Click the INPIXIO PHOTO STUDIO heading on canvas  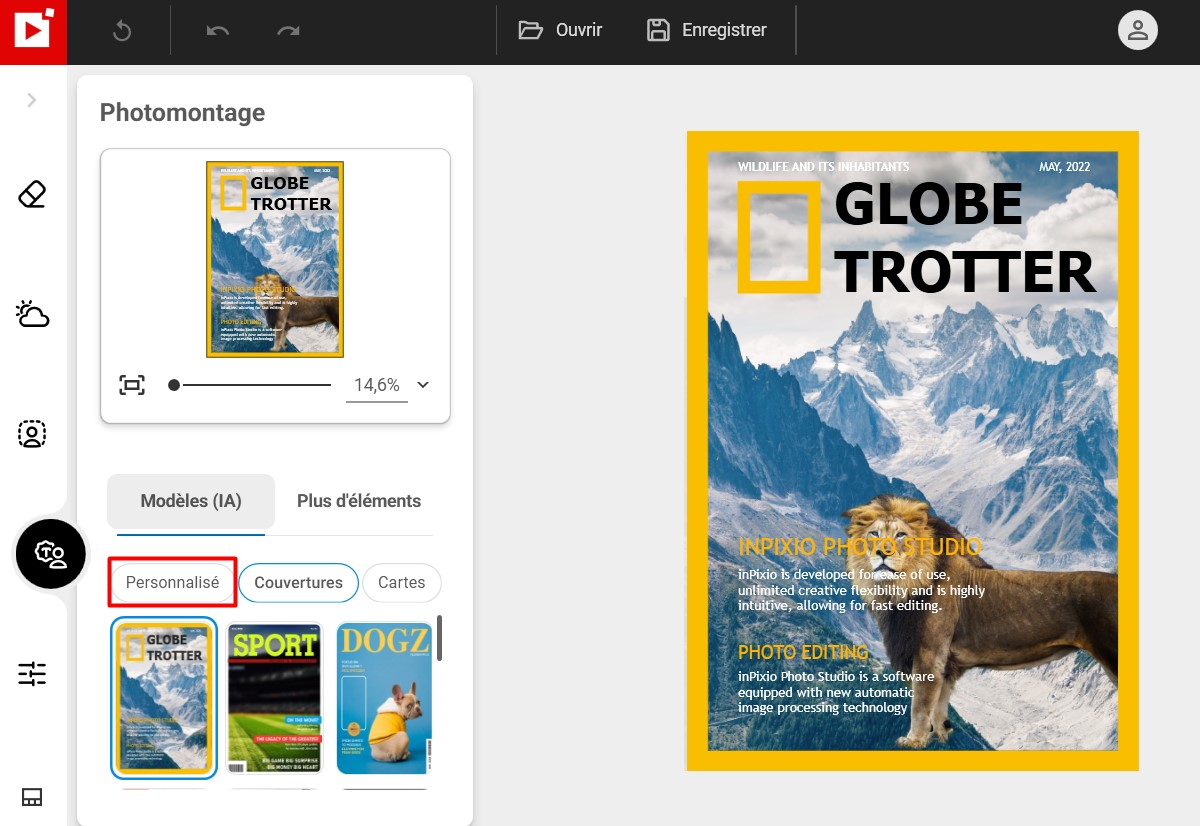(860, 547)
